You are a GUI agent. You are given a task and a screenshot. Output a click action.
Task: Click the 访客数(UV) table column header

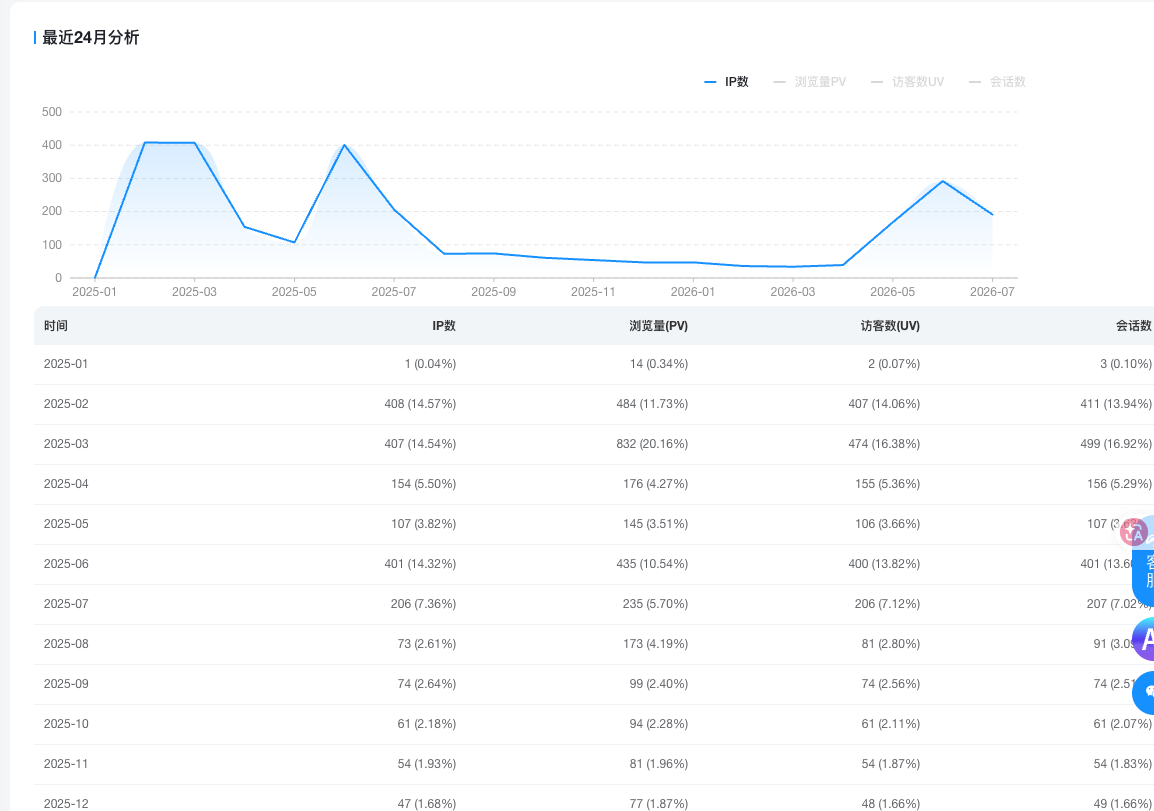tap(891, 326)
